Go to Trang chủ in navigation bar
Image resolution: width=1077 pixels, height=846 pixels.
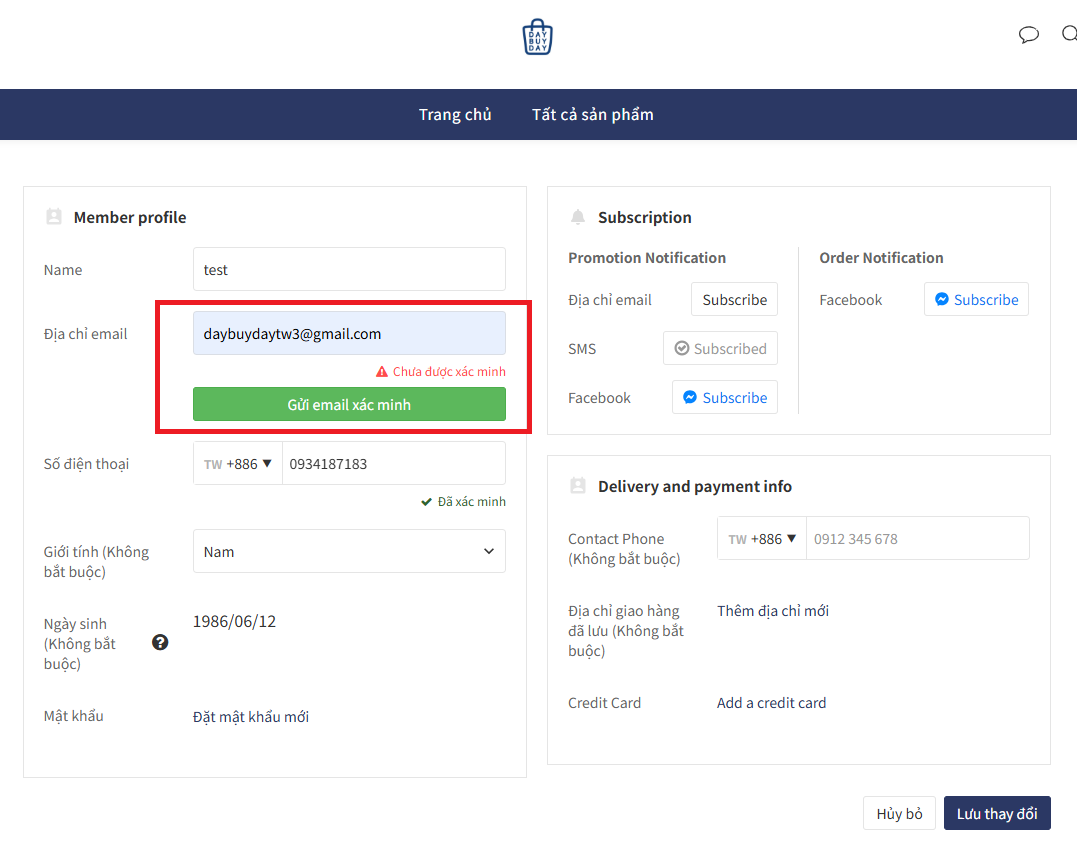455,114
